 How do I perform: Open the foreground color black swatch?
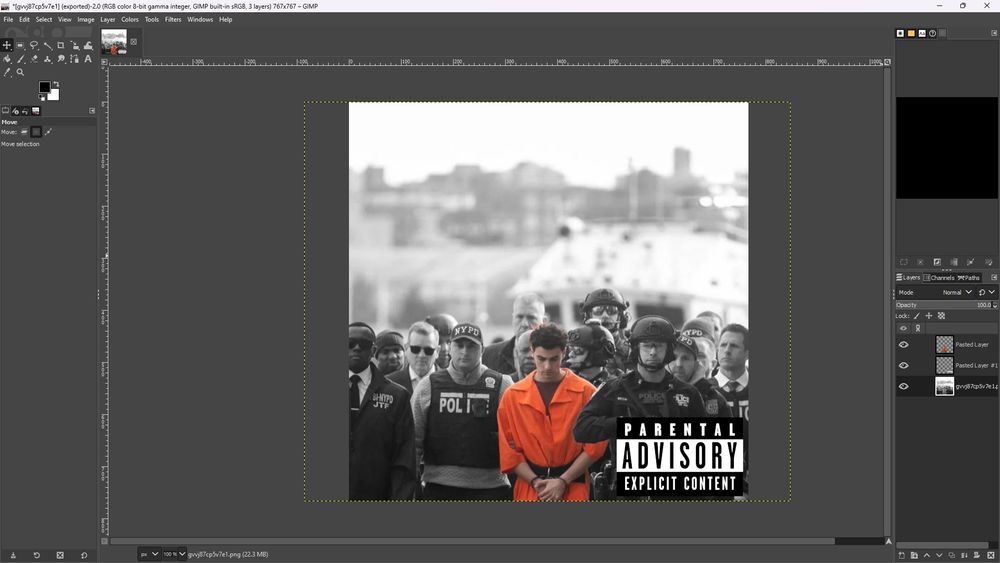[x=44, y=87]
